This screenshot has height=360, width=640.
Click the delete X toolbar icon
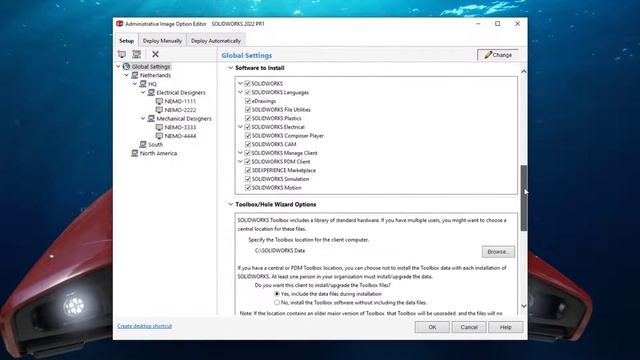click(x=156, y=54)
